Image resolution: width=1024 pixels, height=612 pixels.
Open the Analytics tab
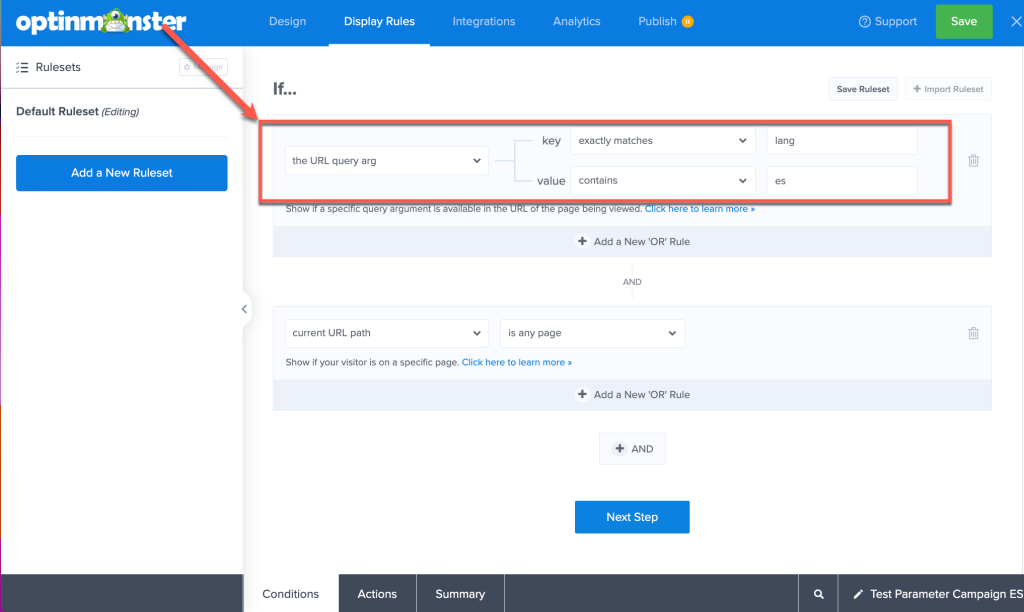[x=577, y=22]
